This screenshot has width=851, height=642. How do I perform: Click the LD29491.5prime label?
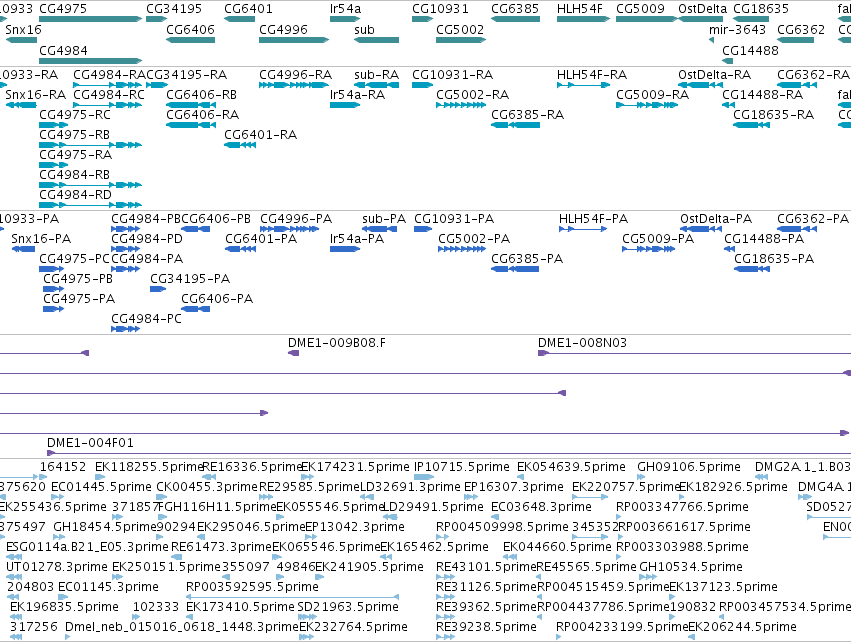click(433, 507)
